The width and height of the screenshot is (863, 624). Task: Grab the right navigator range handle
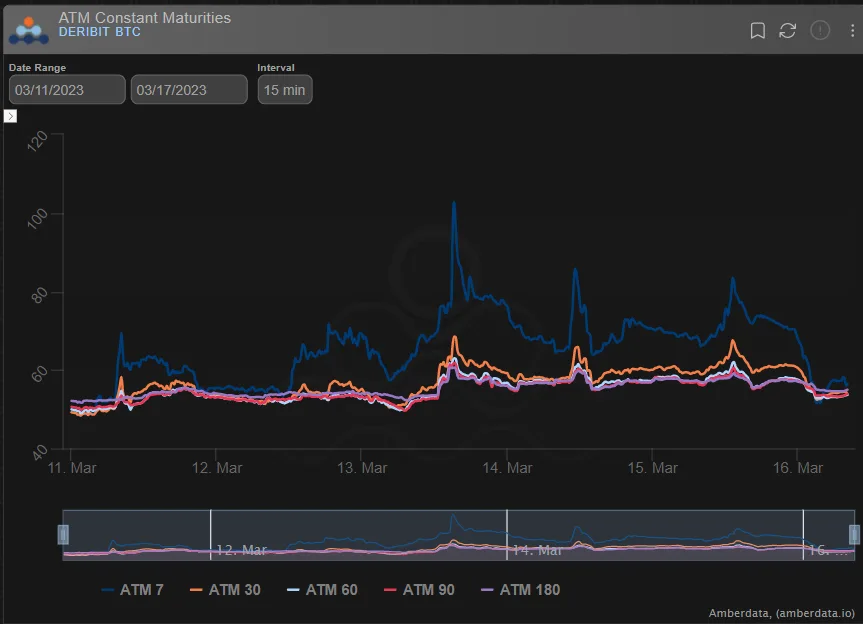click(x=854, y=534)
